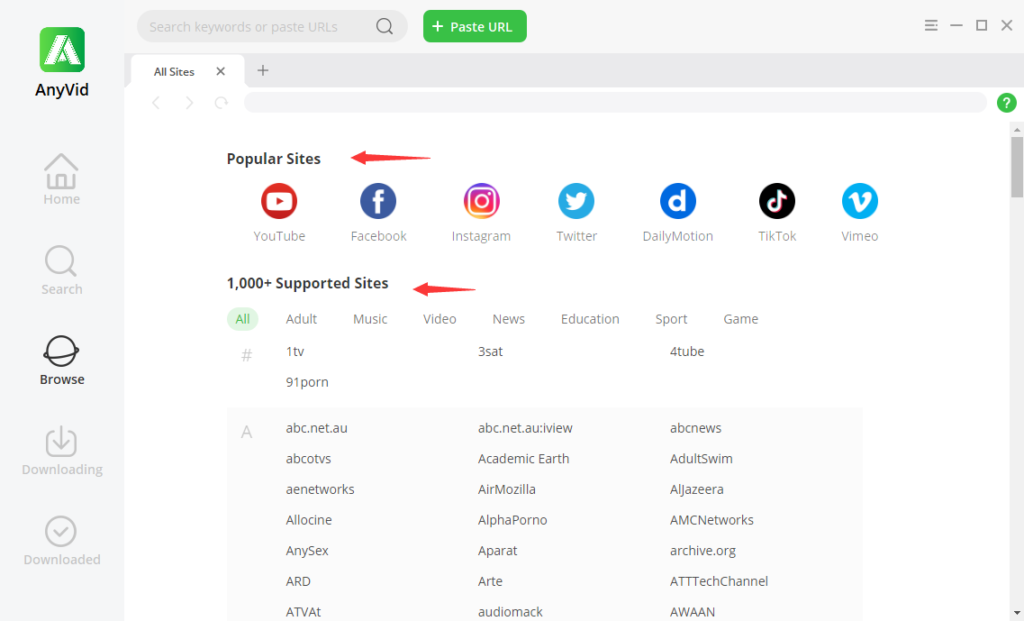Go back with the browser back arrow

click(156, 103)
